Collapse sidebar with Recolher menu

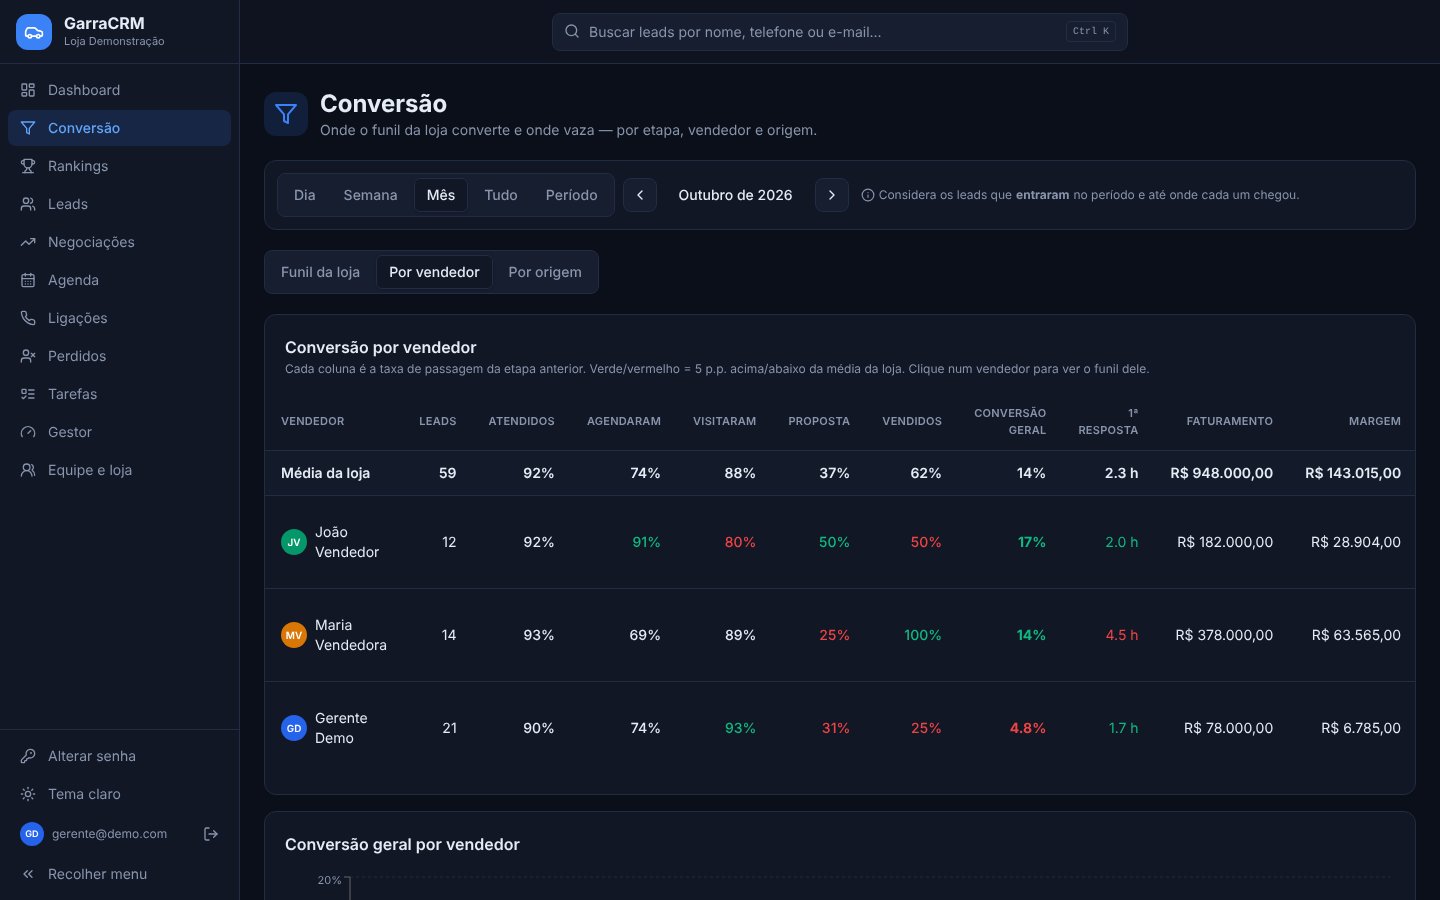point(119,874)
